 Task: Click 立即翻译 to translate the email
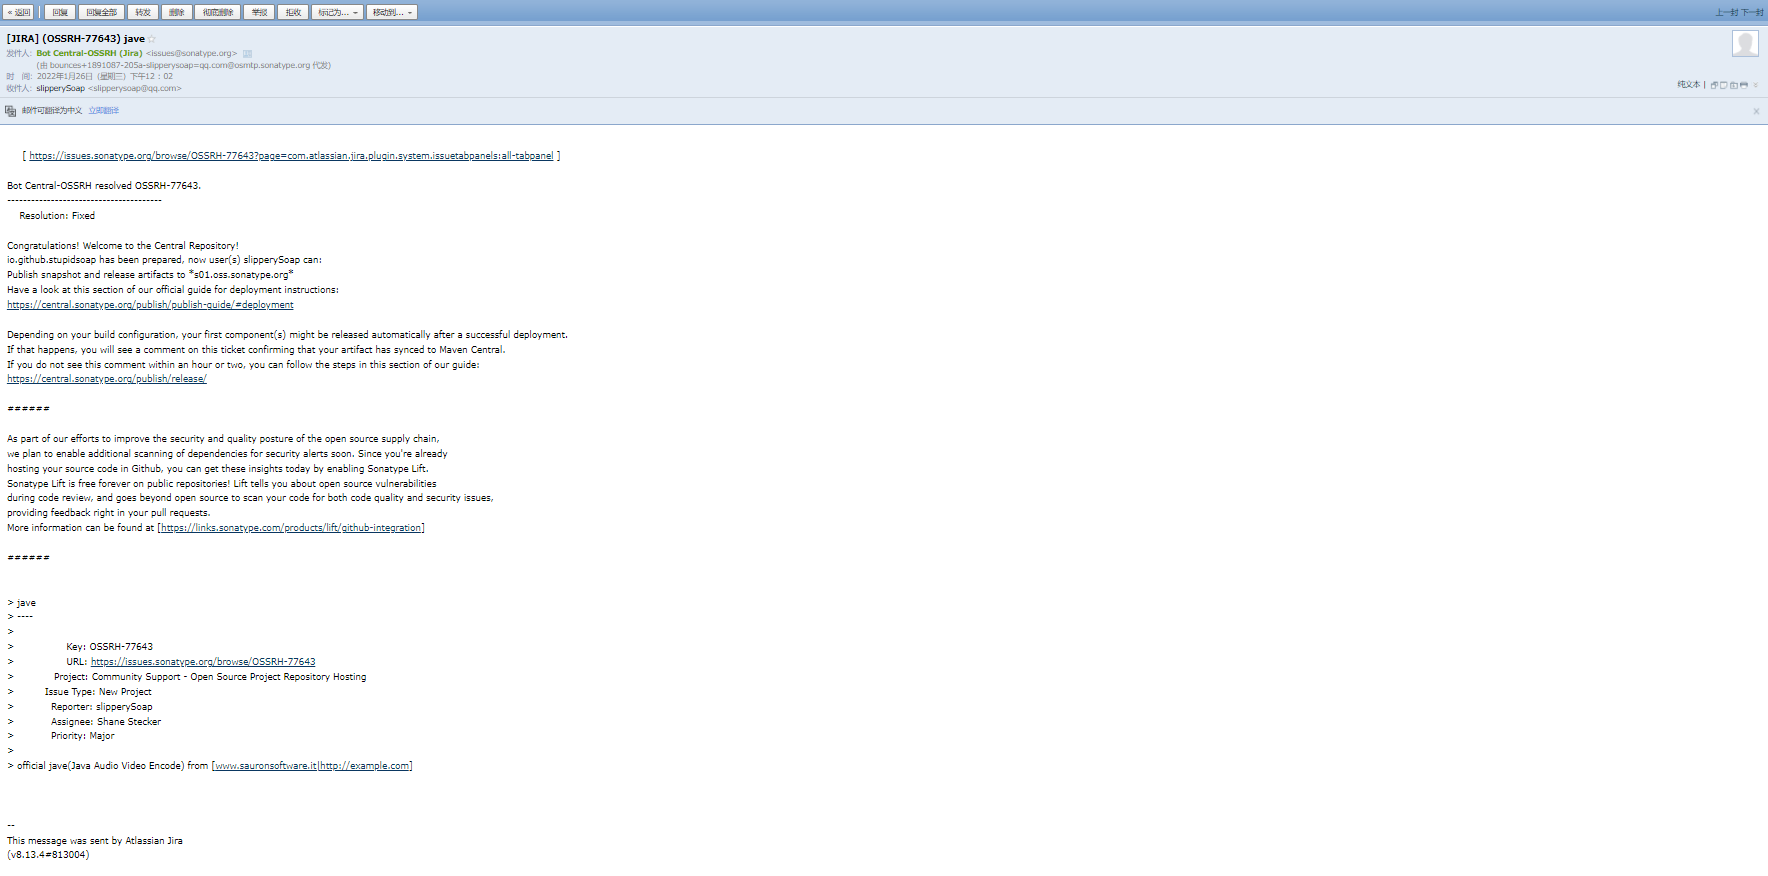pos(103,111)
